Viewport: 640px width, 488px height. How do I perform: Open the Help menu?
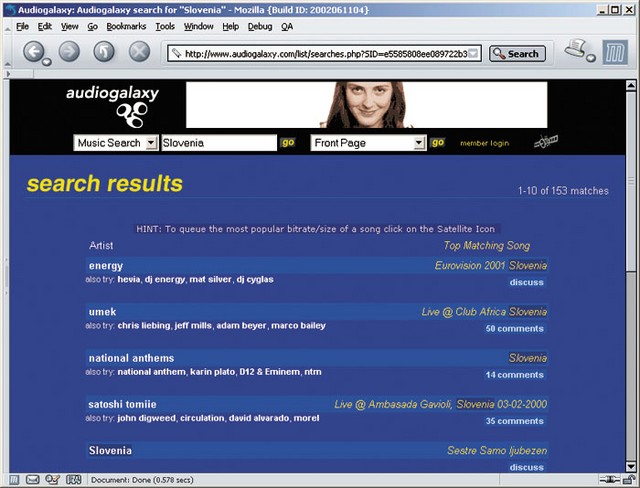click(230, 27)
